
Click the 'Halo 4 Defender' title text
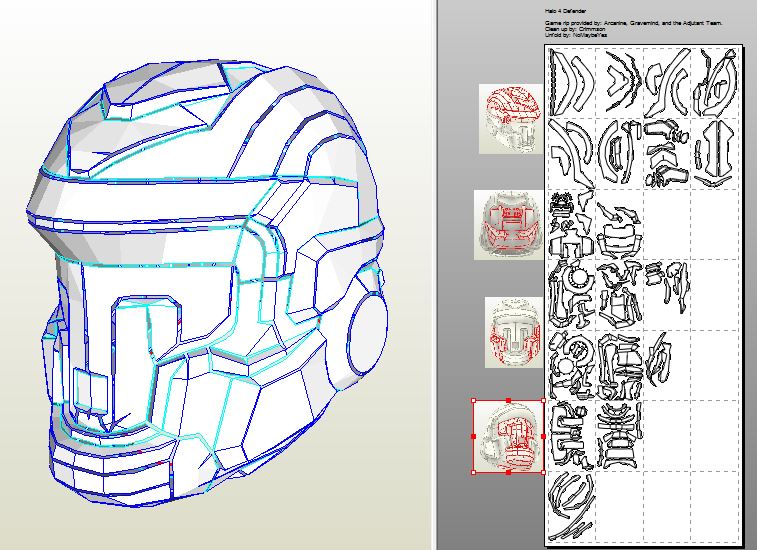point(565,11)
